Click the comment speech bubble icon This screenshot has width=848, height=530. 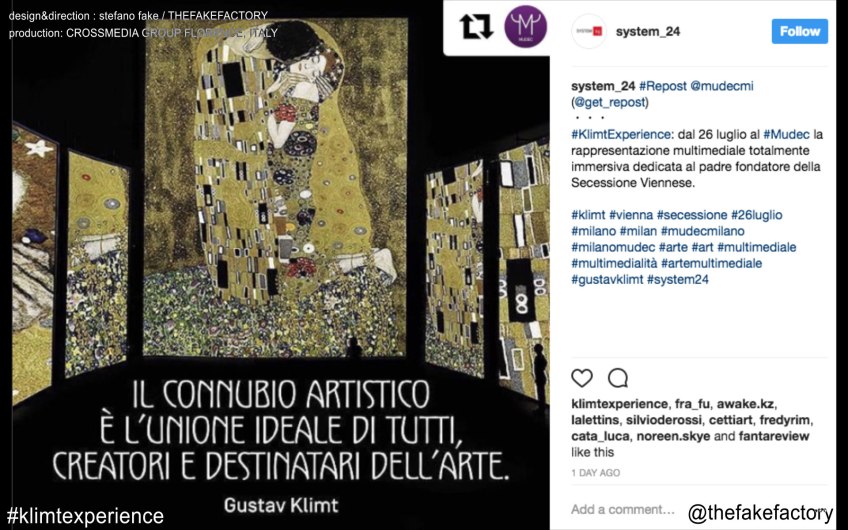click(617, 377)
